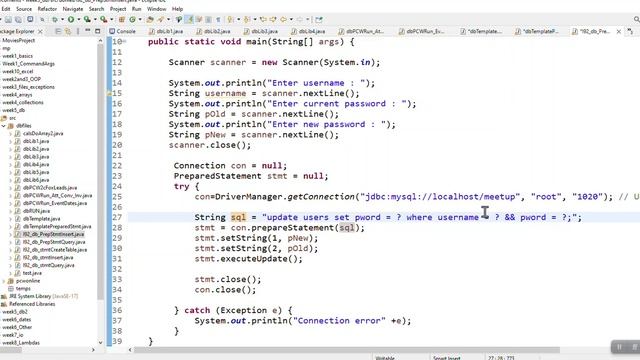Click the Run External Tools toolbar icon
The height and width of the screenshot is (360, 640).
pyautogui.click(x=103, y=19)
